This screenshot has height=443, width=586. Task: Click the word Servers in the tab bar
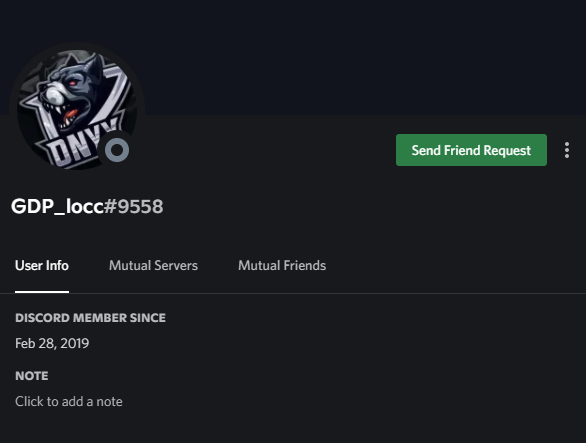tap(176, 265)
